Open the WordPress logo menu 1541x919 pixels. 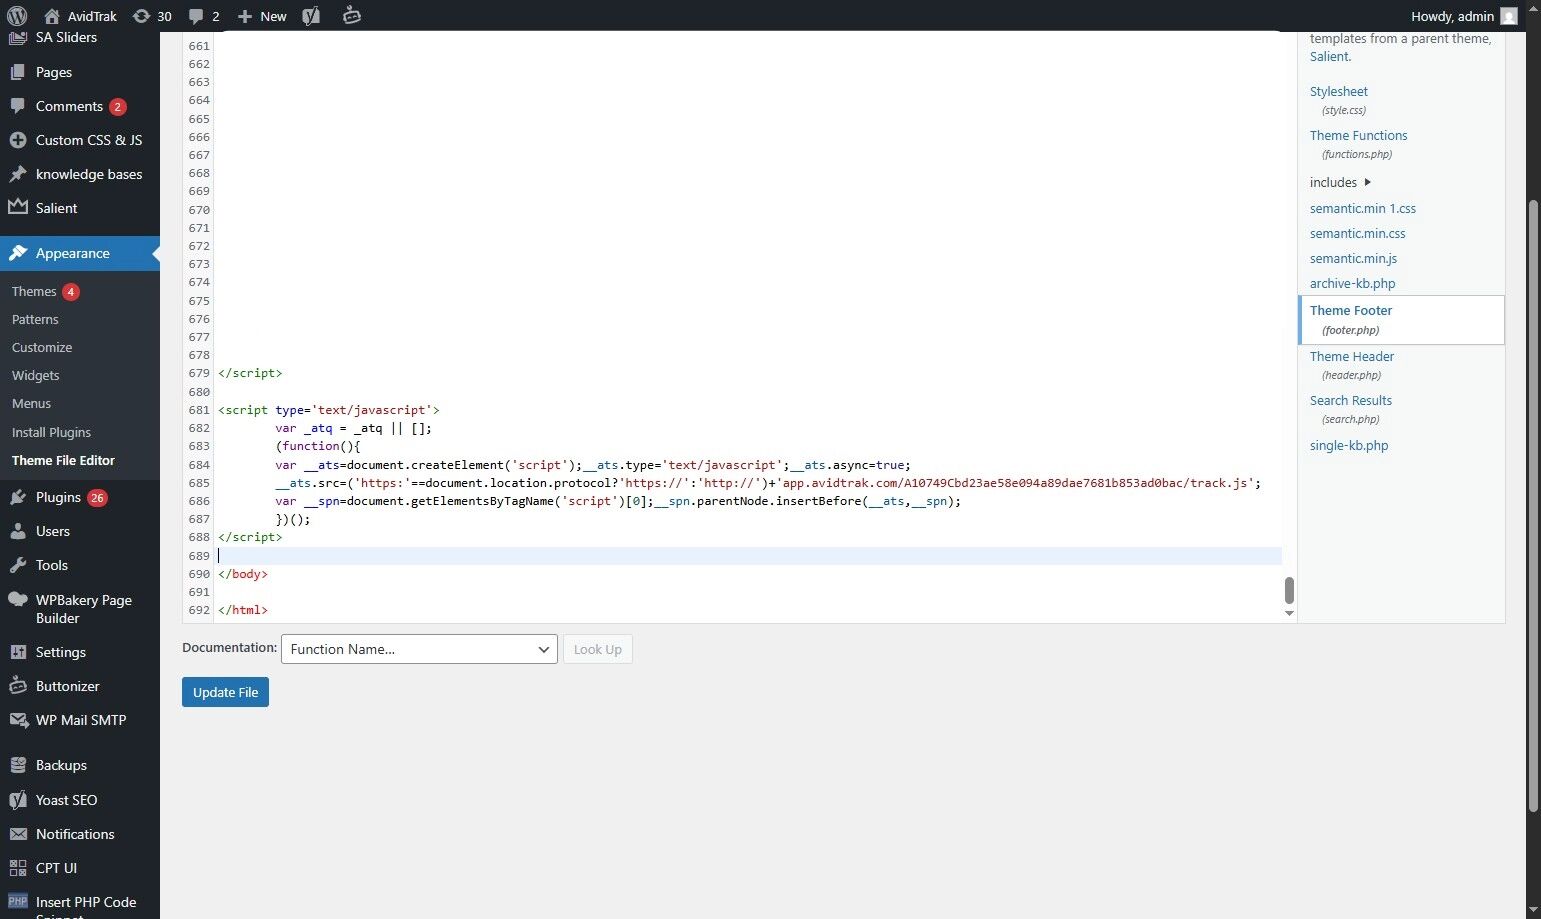pyautogui.click(x=15, y=15)
